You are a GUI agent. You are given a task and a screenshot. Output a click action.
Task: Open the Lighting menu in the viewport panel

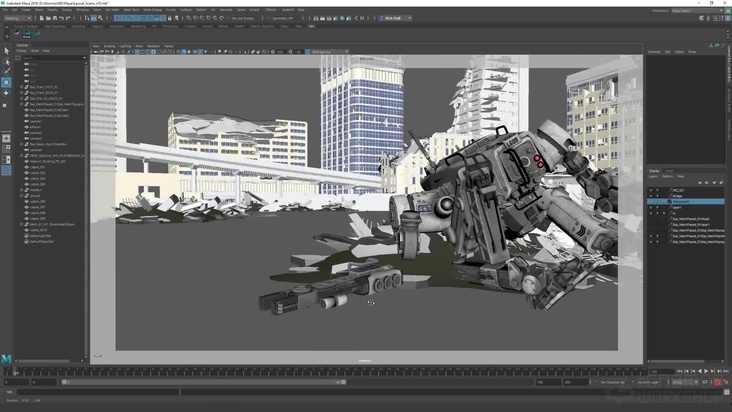point(125,46)
